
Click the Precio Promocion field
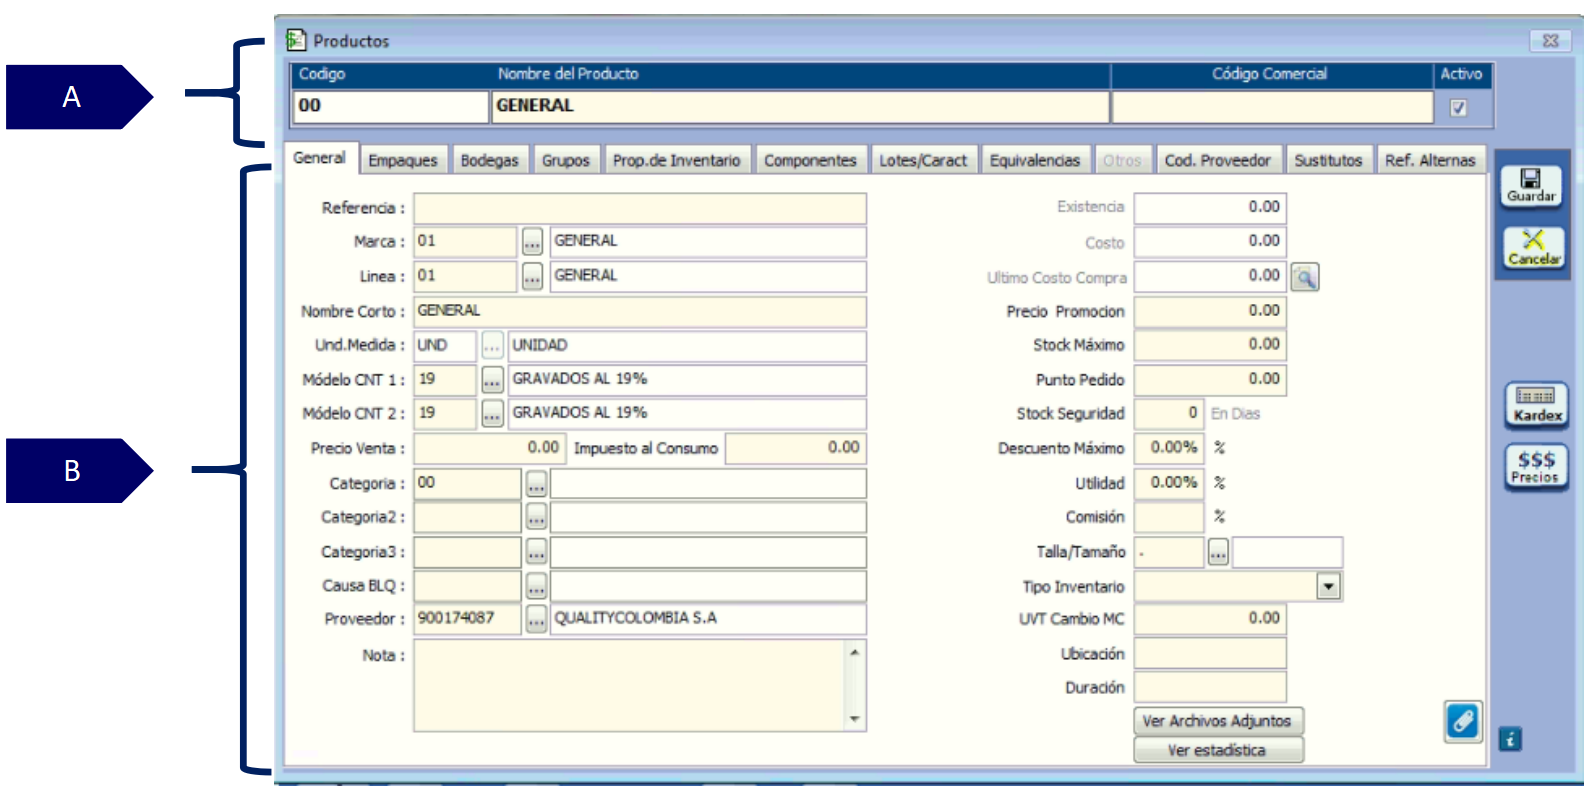[1210, 311]
